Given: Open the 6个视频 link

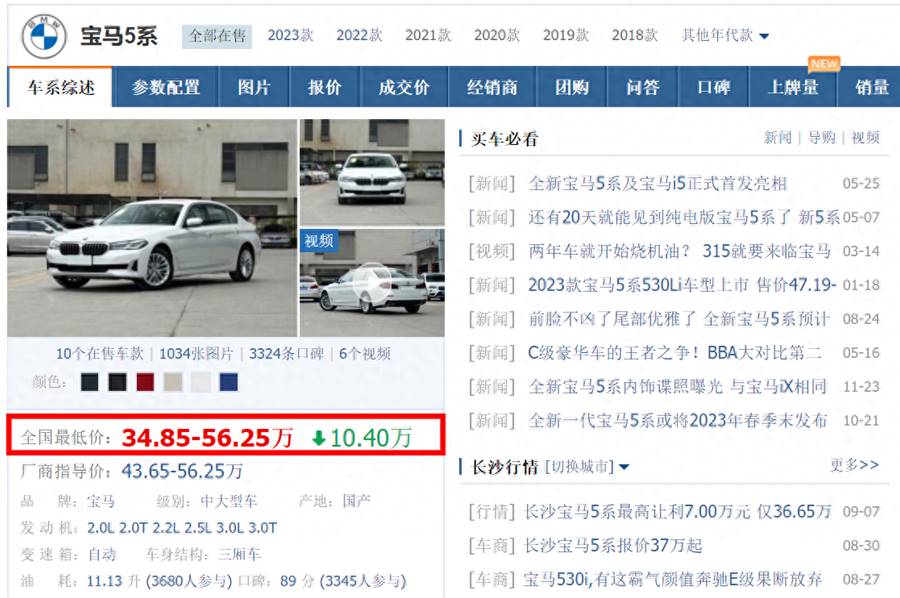Looking at the screenshot, I should pos(365,354).
